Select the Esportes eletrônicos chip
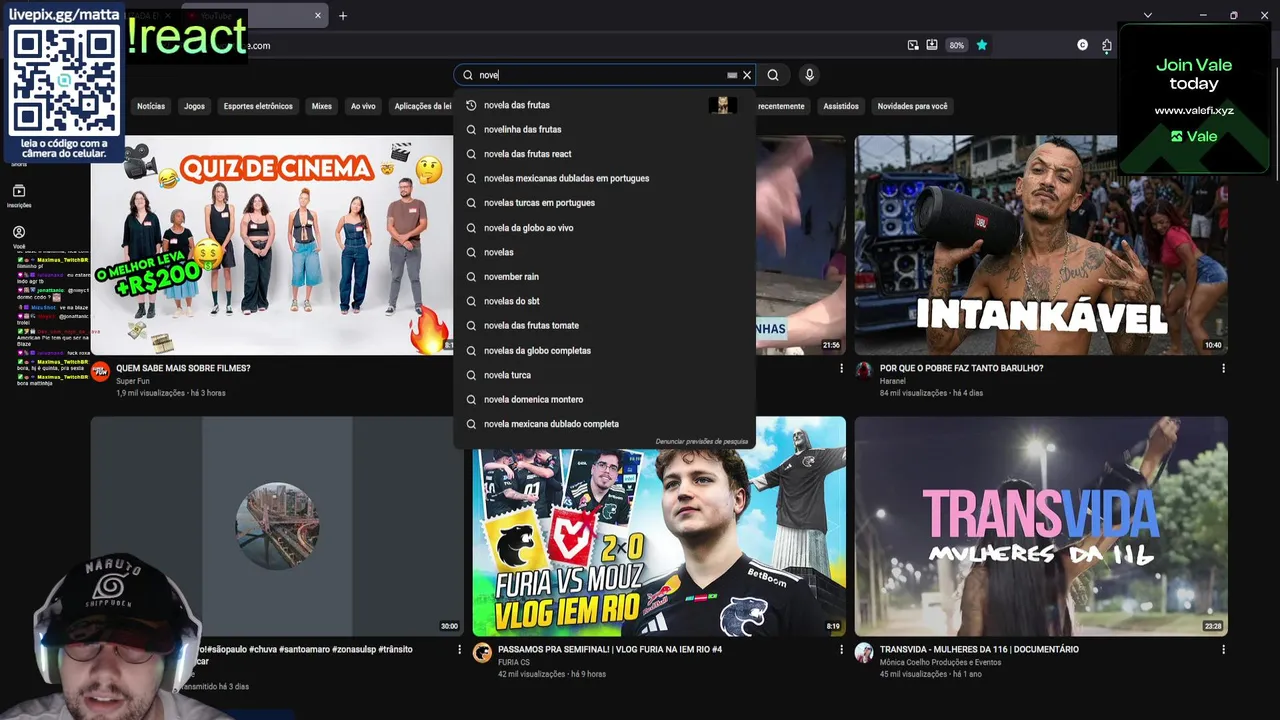The image size is (1280, 720). (258, 106)
